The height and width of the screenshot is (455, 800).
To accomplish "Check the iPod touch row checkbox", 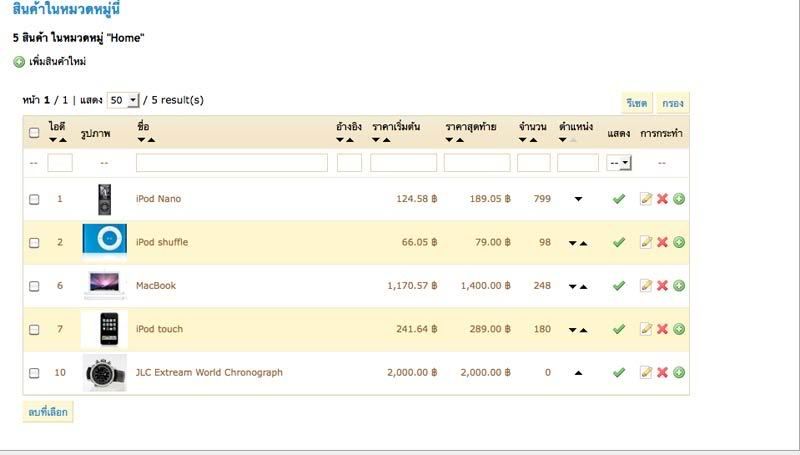I will (34, 330).
